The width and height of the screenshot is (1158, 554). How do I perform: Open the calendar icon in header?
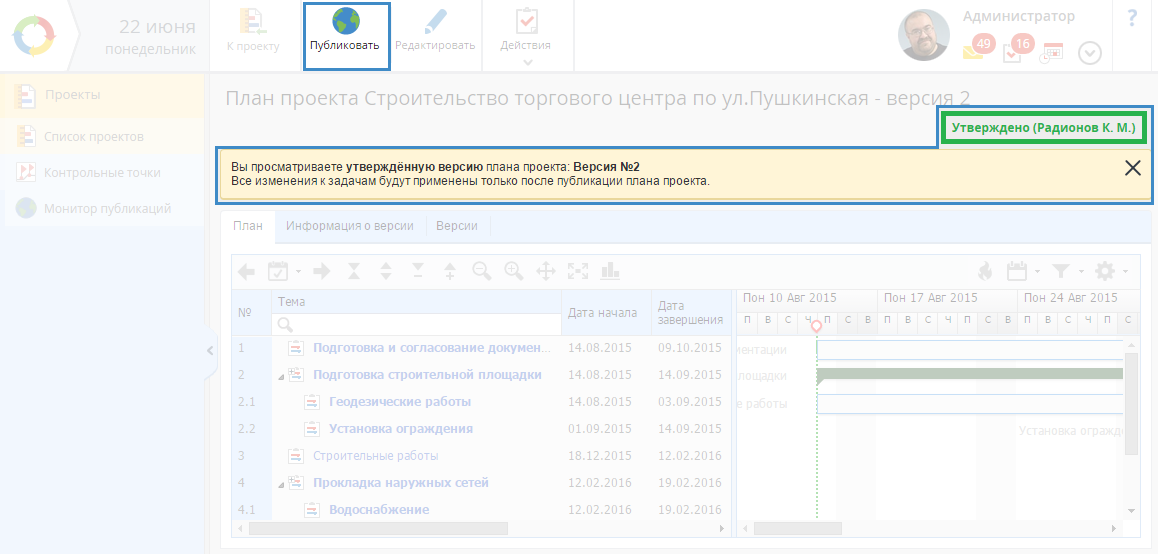(x=1052, y=52)
